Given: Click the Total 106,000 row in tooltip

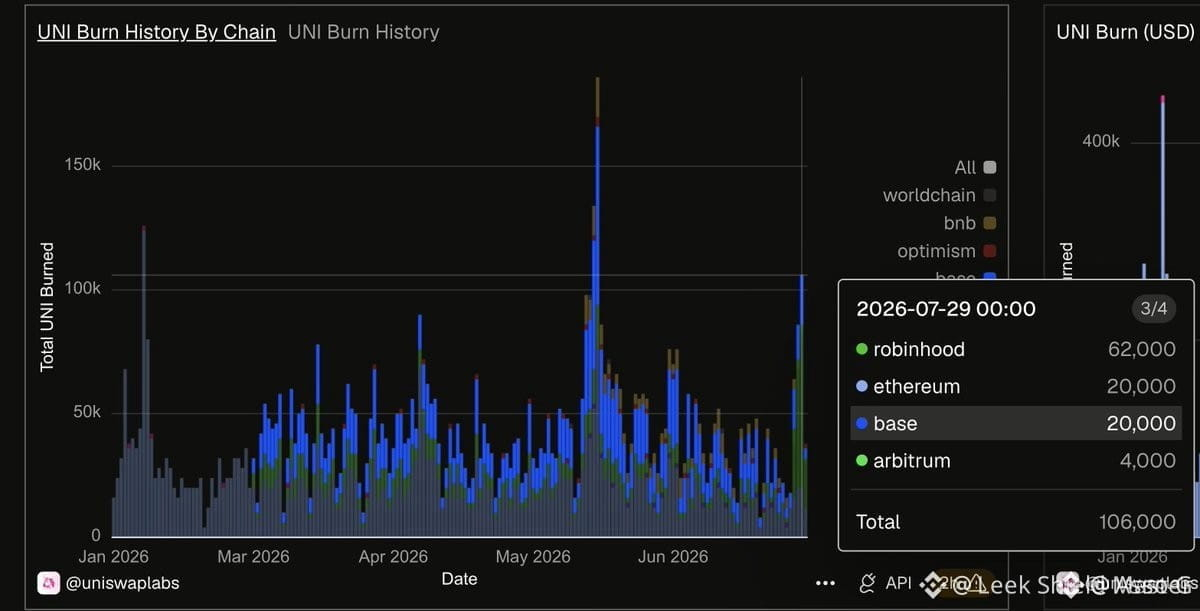Looking at the screenshot, I should pyautogui.click(x=1016, y=521).
